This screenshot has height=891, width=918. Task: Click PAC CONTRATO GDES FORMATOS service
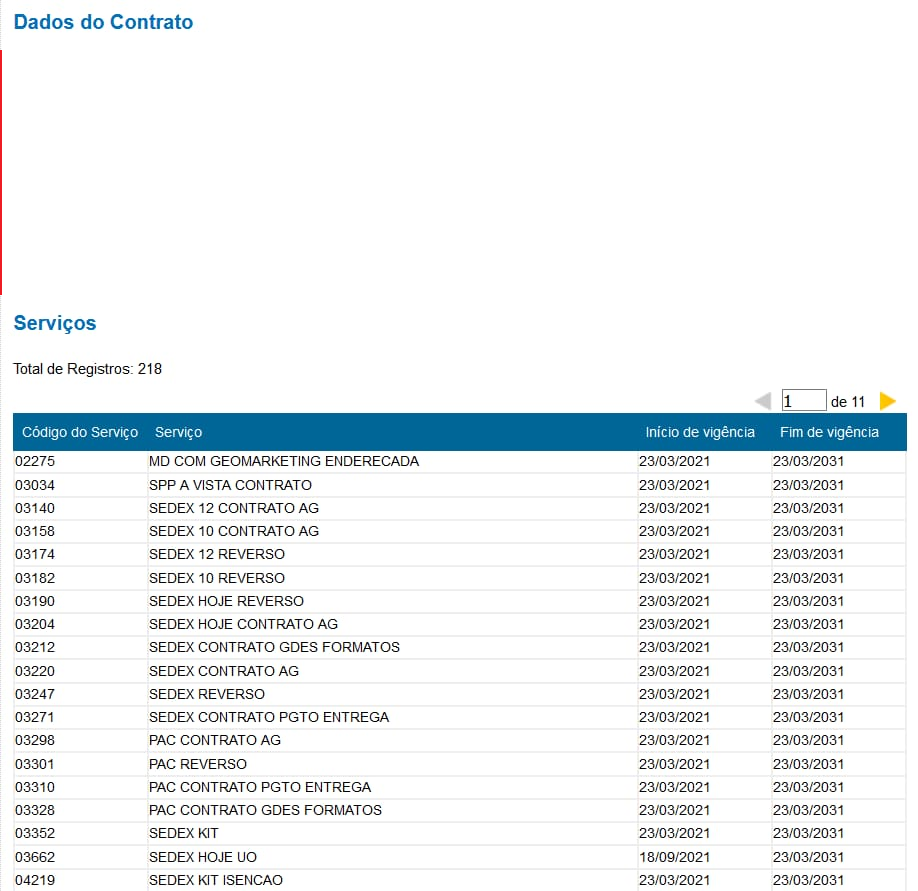pos(265,810)
